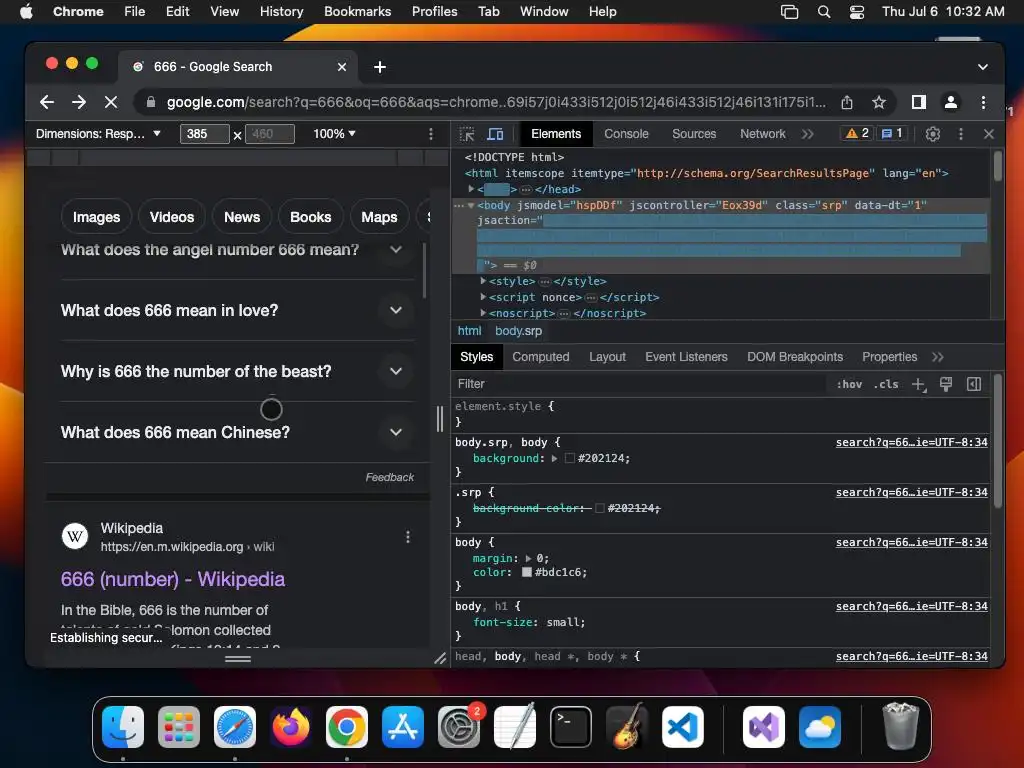
Task: Open the Layout tab
Action: (607, 357)
